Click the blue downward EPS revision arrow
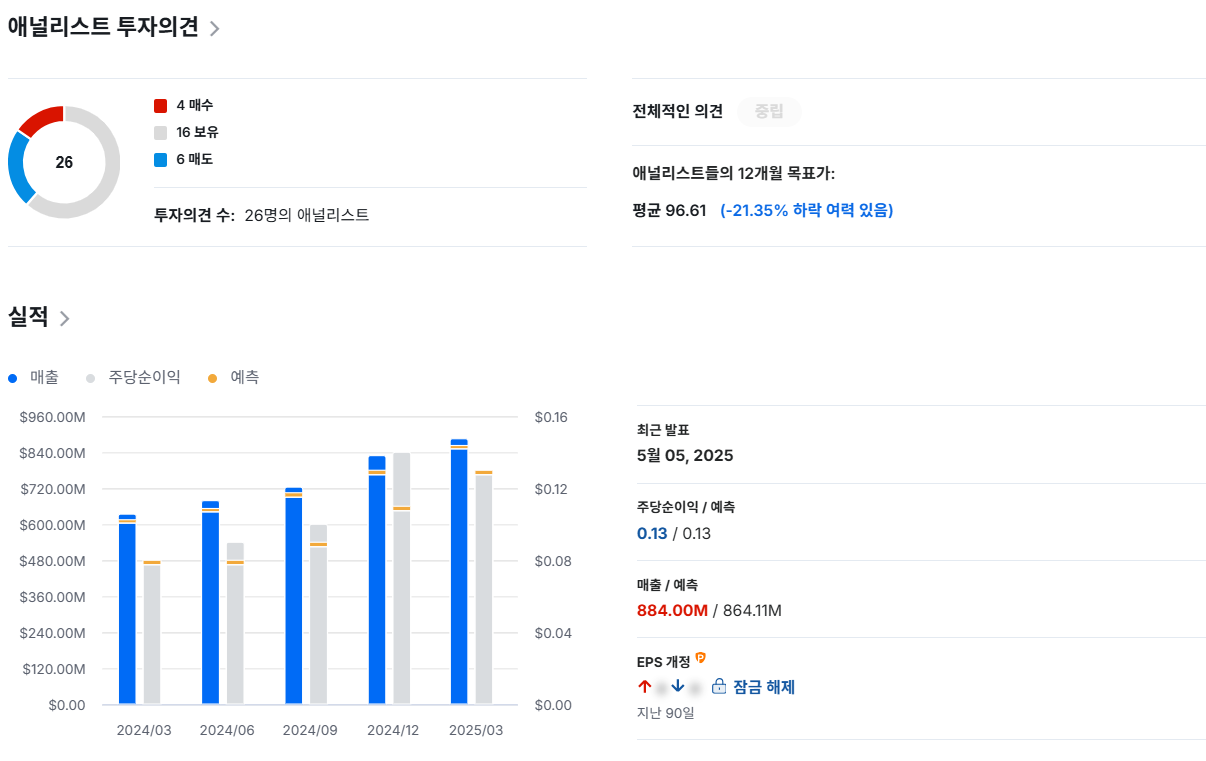The image size is (1206, 761). click(x=678, y=687)
